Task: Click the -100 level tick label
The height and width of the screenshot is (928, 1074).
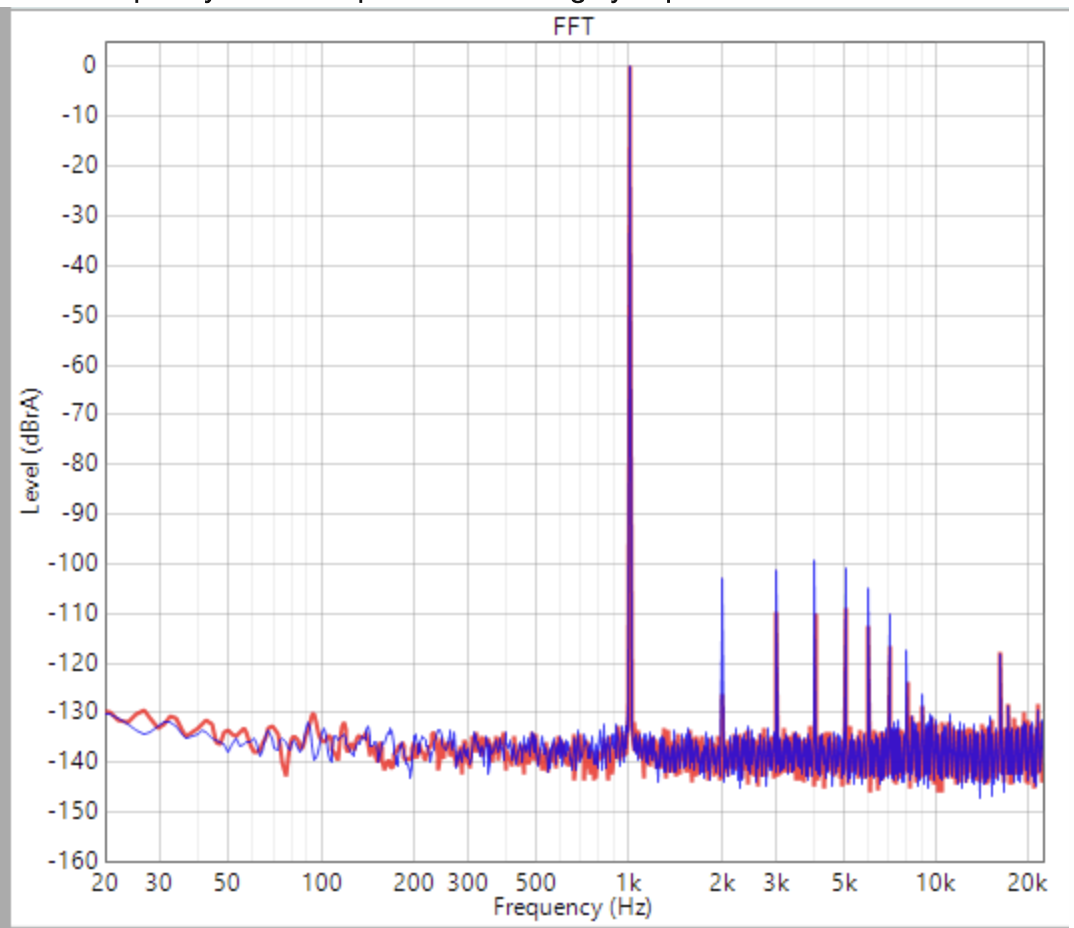Action: (74, 563)
